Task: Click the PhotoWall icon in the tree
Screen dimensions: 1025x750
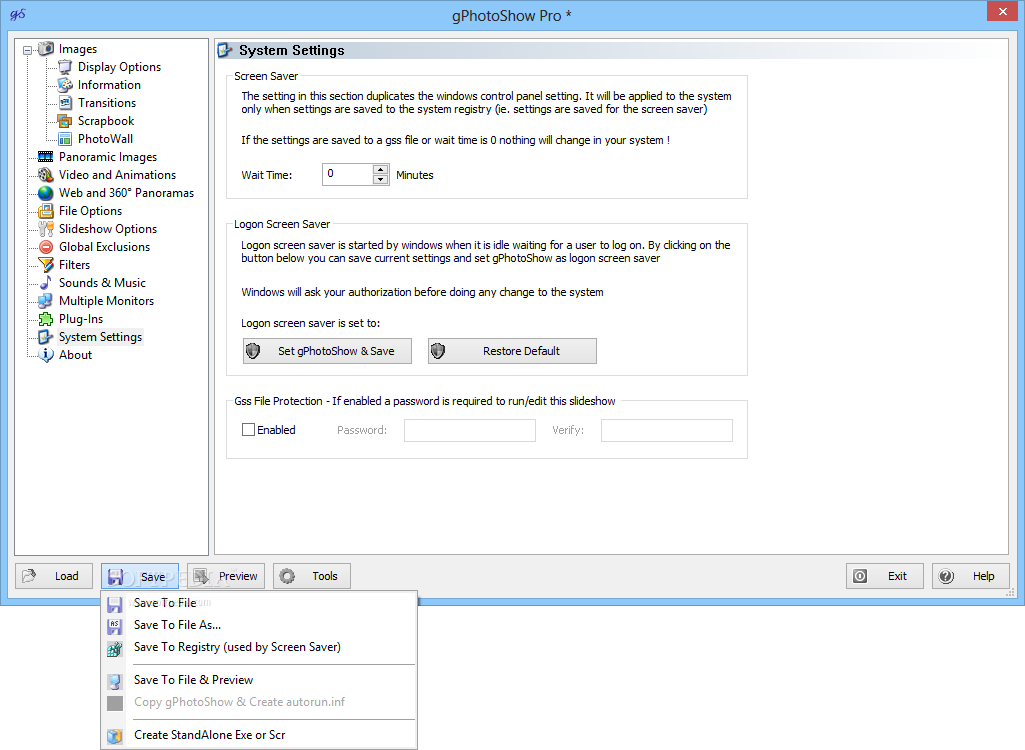Action: tap(65, 139)
